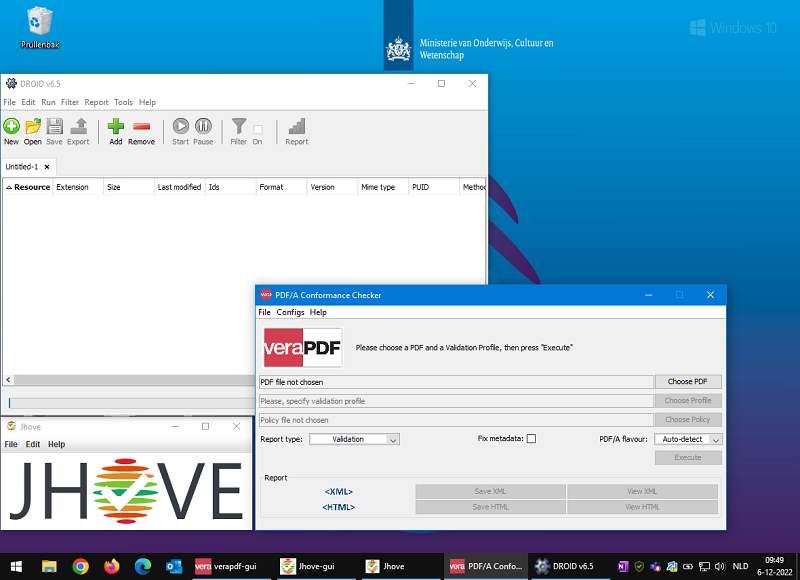Open the Jhove File menu
Screen dimensions: 800x580
pyautogui.click(x=11, y=444)
